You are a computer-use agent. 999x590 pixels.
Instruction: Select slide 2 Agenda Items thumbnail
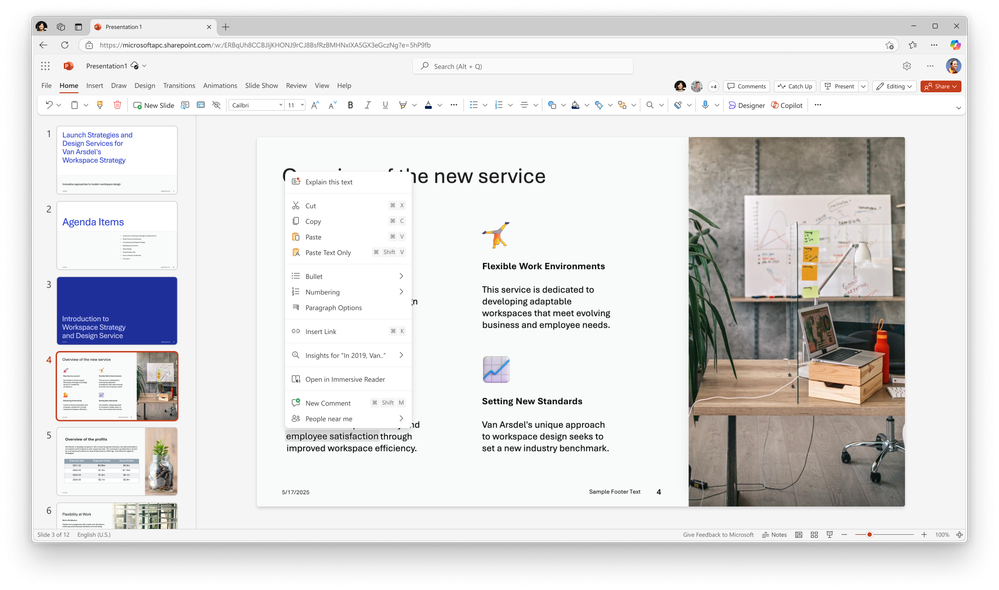[x=117, y=235]
